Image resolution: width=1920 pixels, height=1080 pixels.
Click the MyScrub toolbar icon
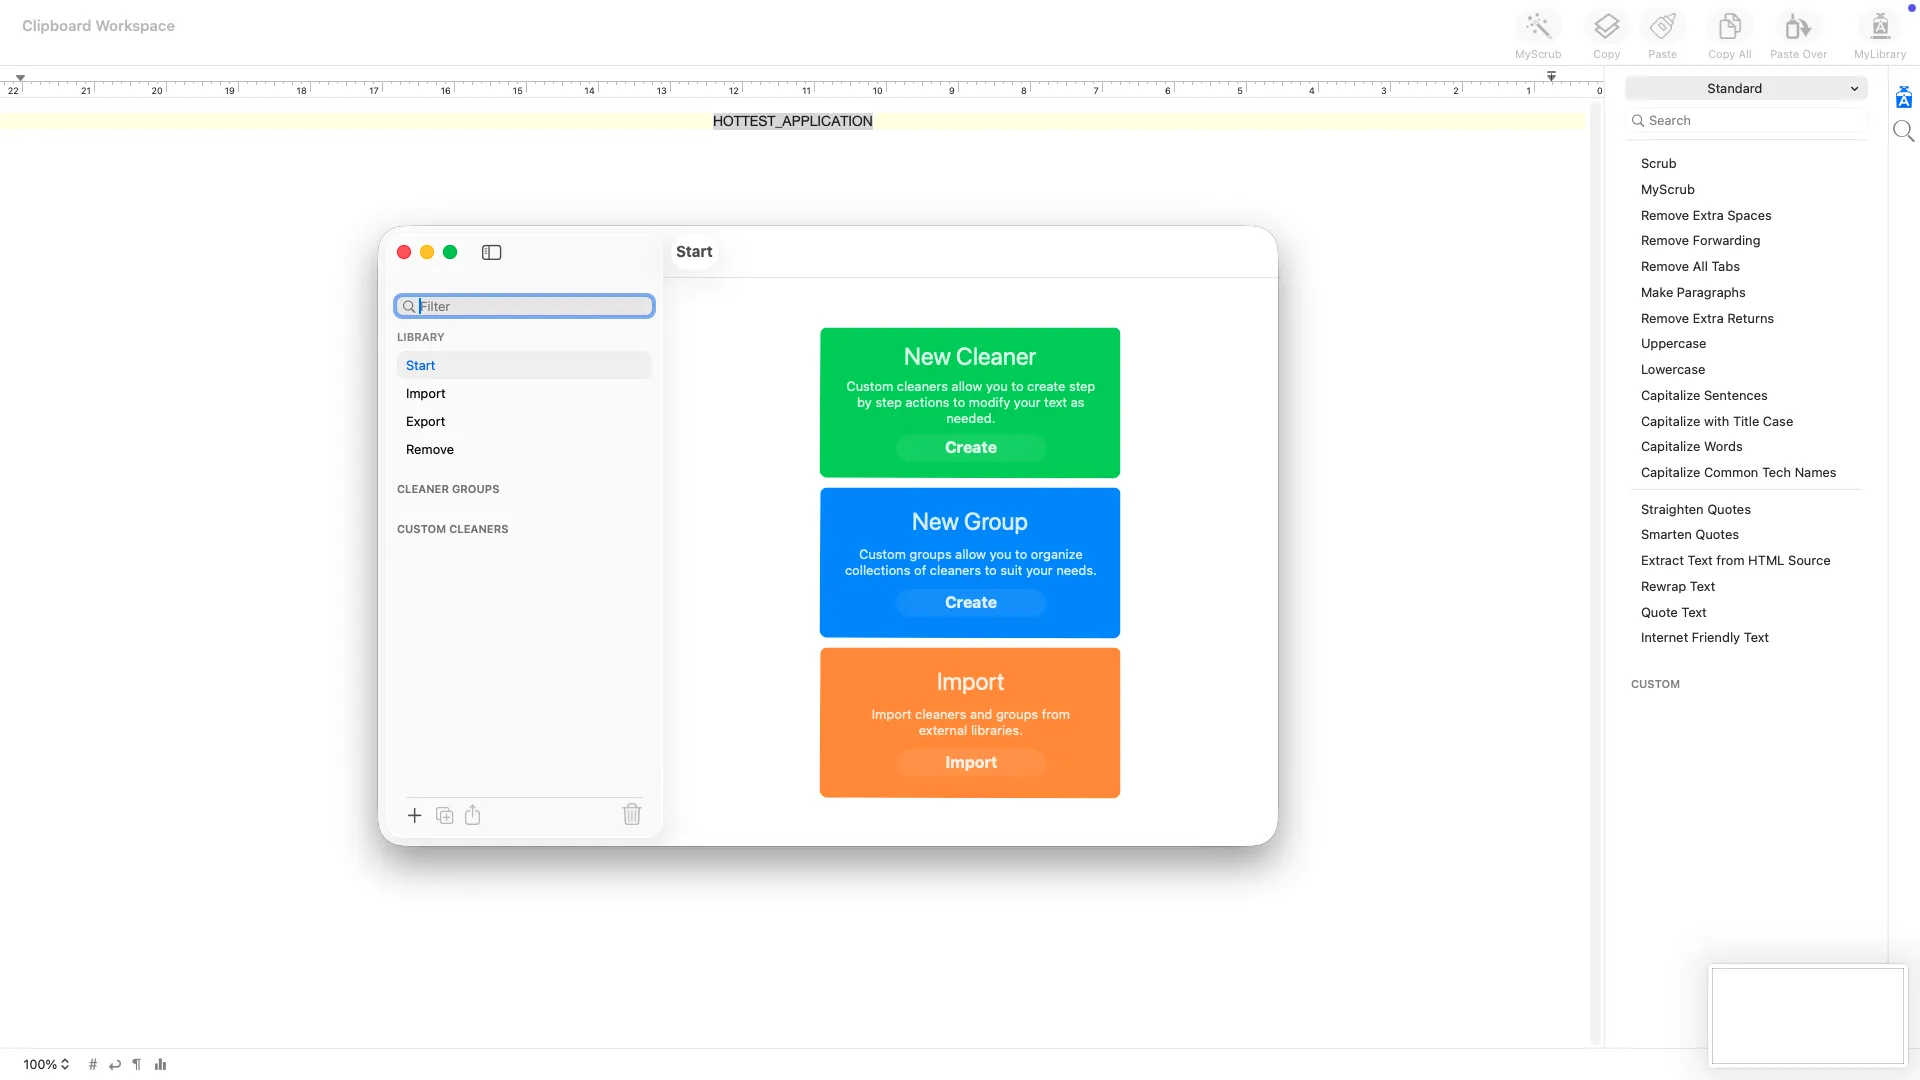pos(1537,27)
